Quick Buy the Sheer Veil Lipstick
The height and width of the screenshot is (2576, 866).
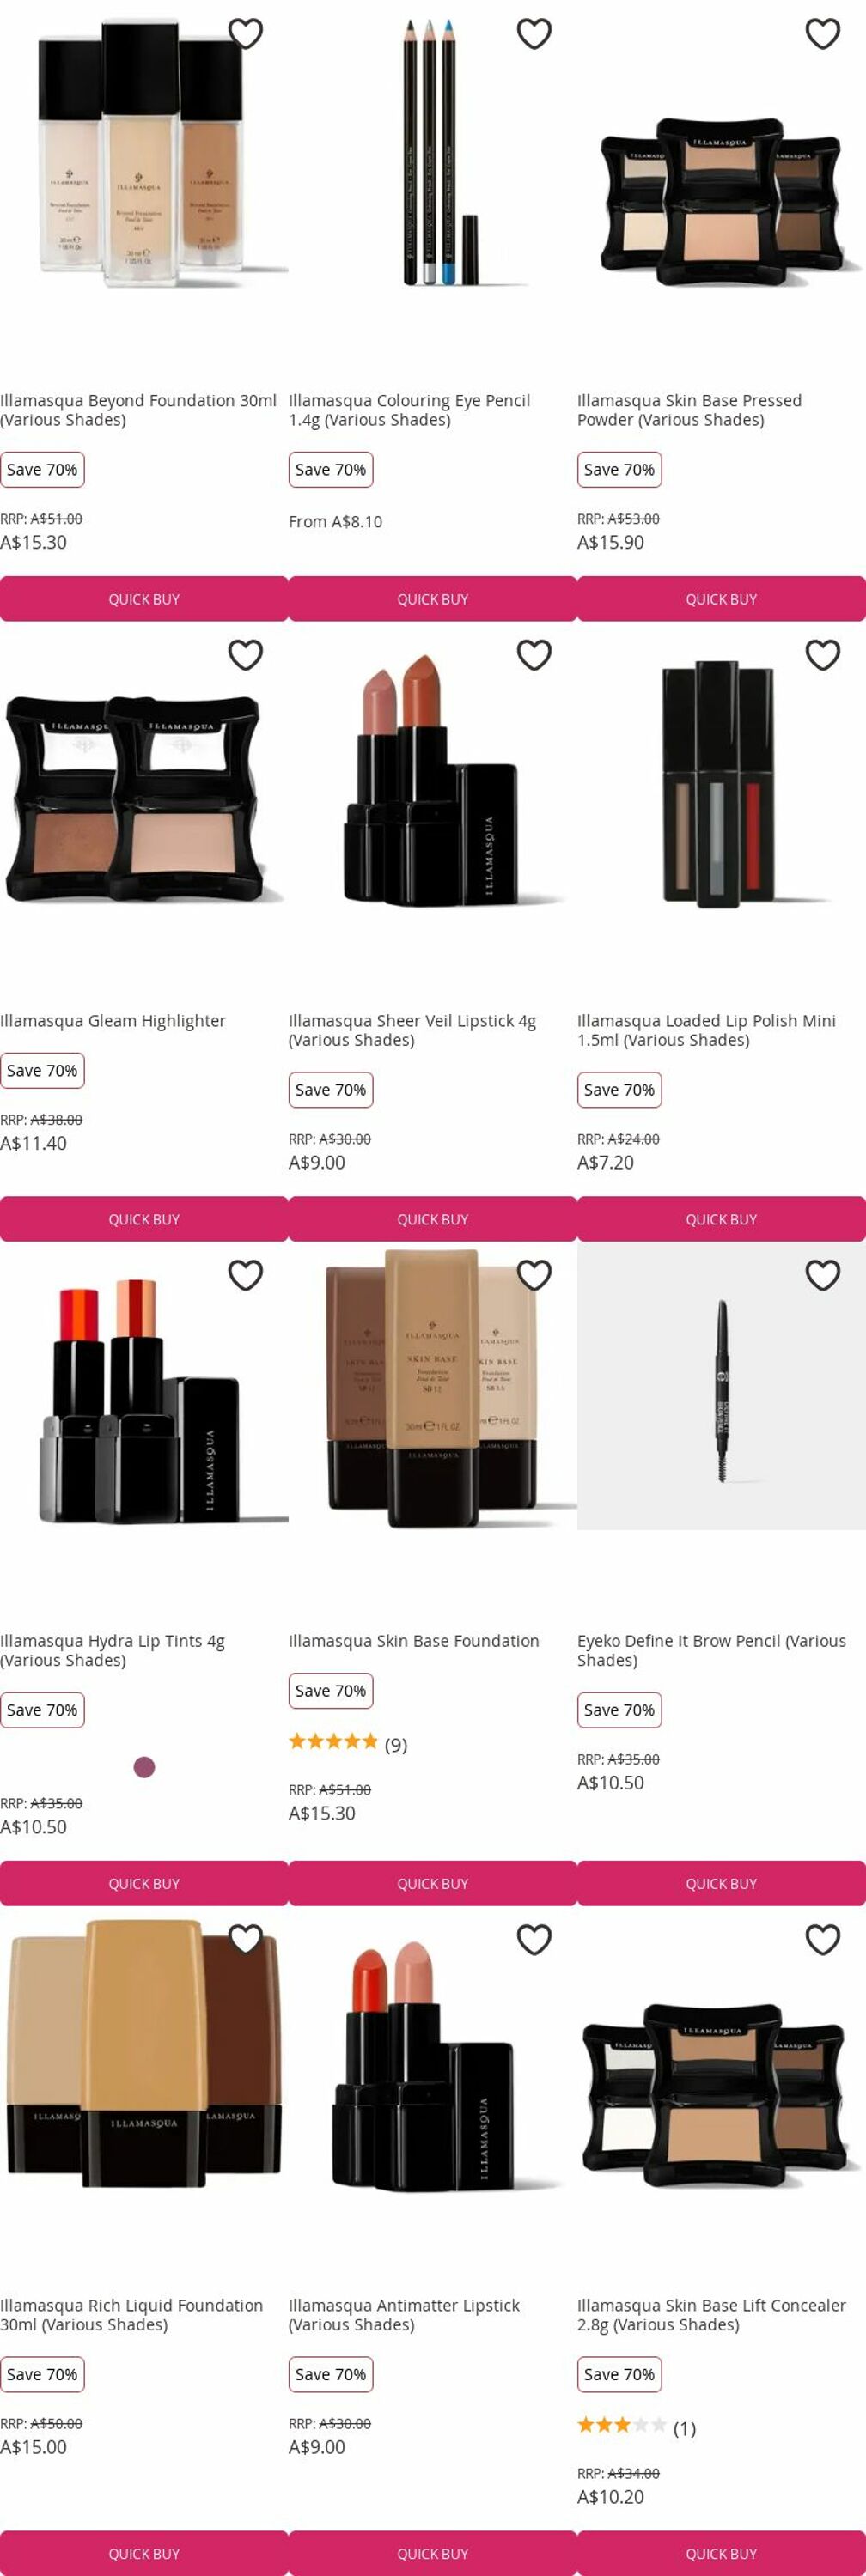coord(432,1219)
